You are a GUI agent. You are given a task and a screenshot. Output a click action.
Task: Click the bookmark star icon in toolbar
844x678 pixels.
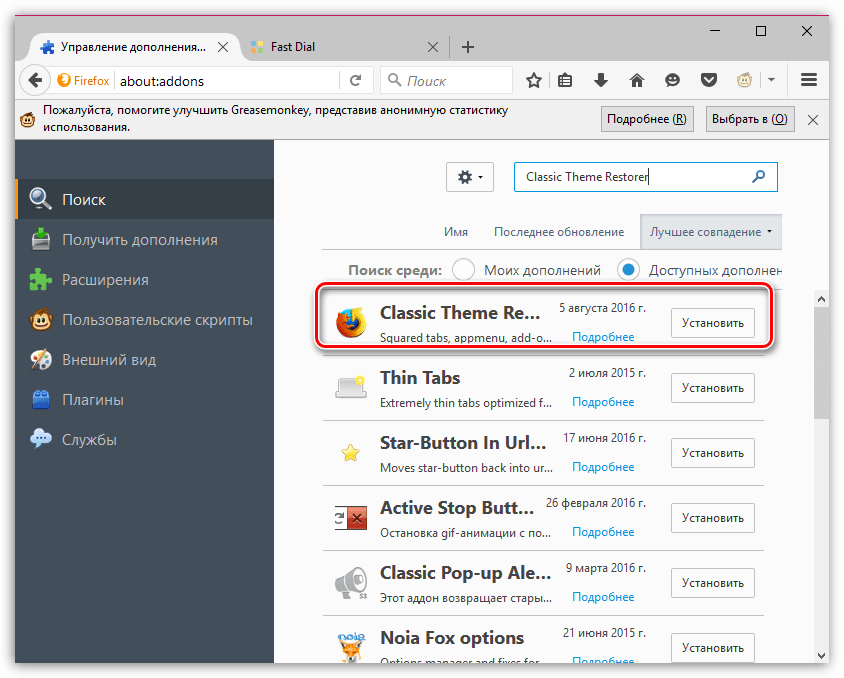coord(534,80)
